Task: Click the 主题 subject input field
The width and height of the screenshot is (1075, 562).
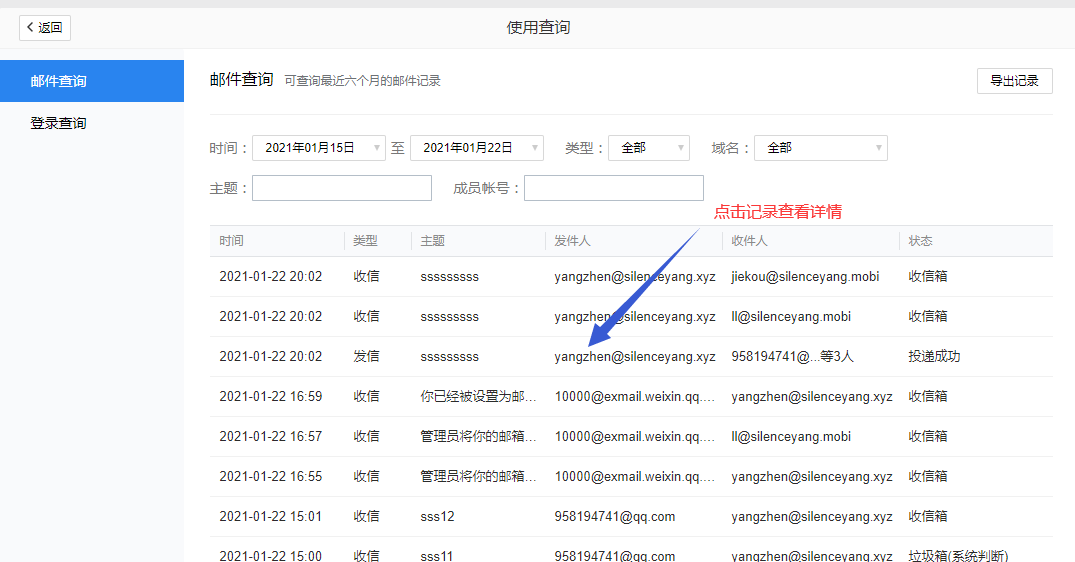Action: pyautogui.click(x=341, y=188)
